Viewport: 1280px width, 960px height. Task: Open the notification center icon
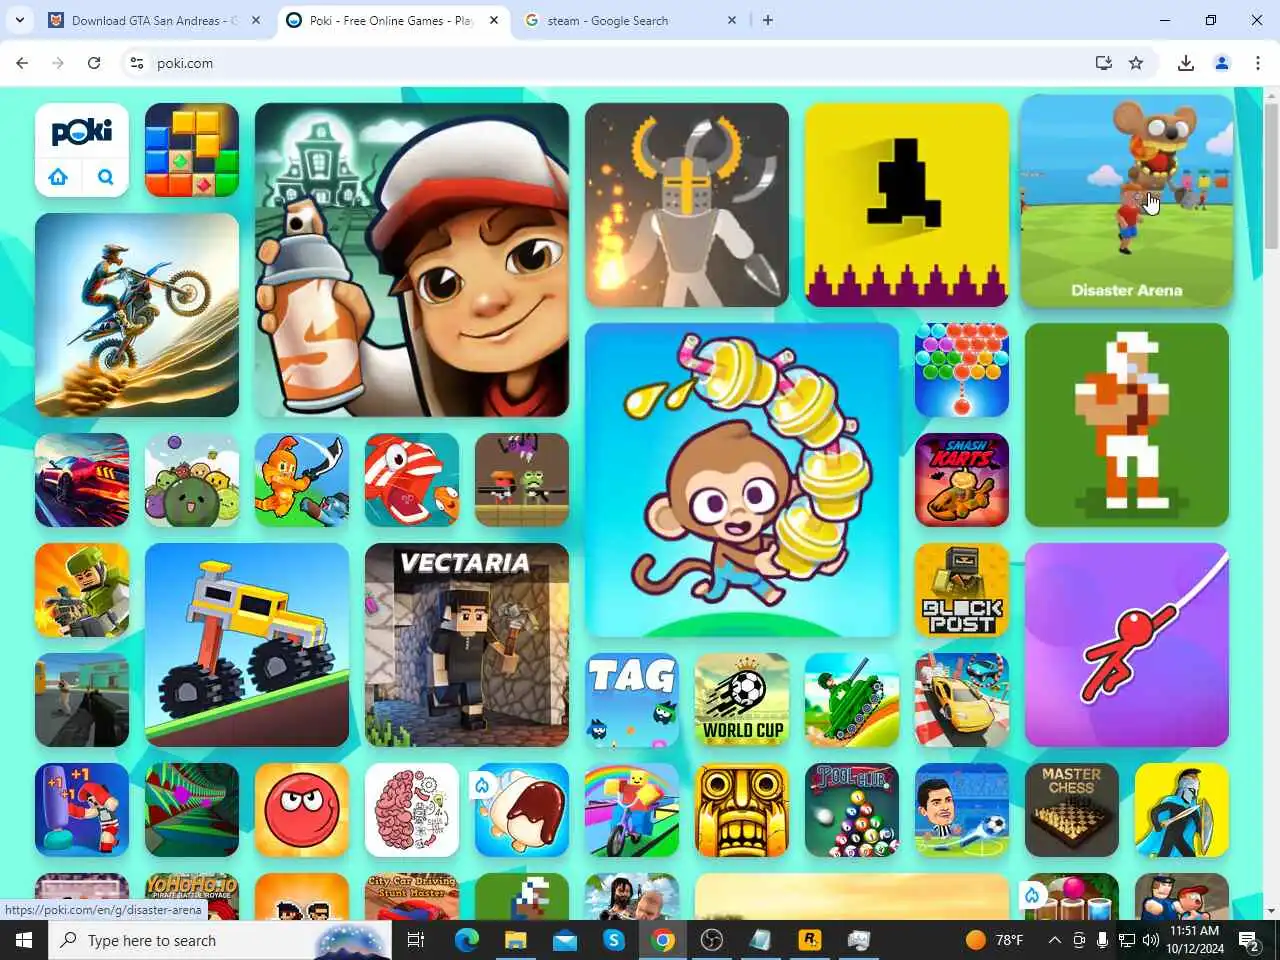tap(1249, 940)
